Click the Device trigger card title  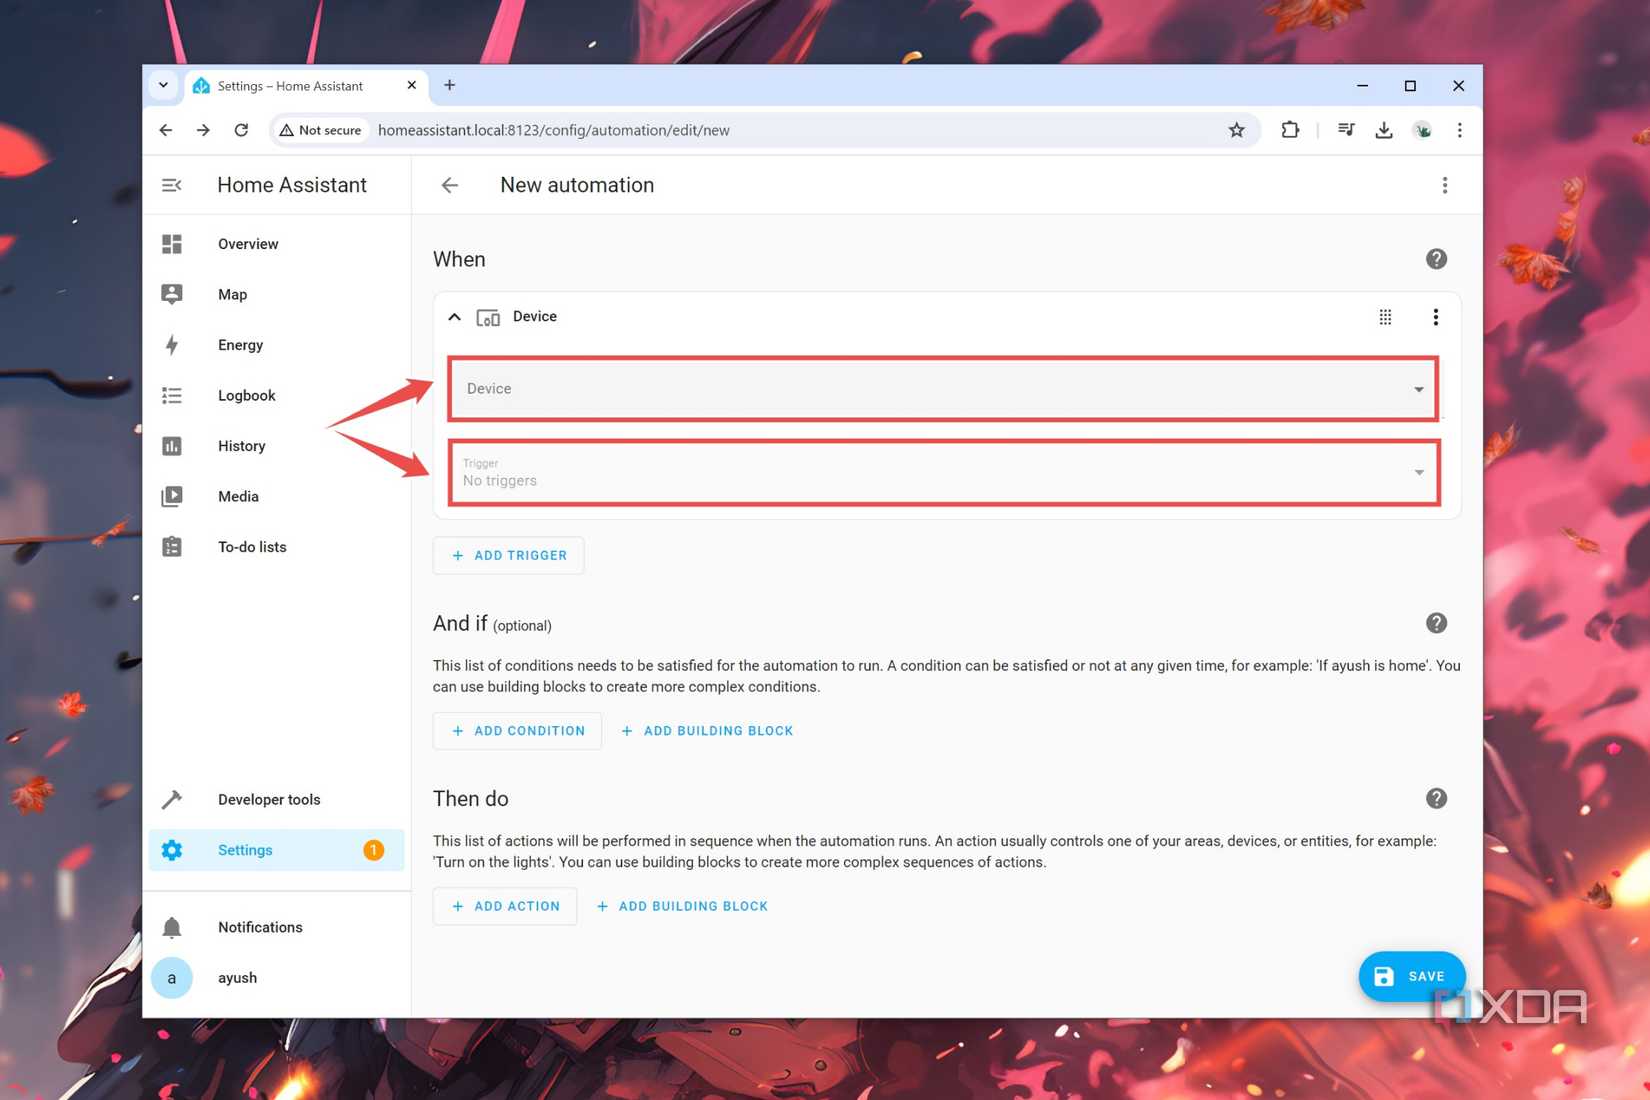coord(534,316)
